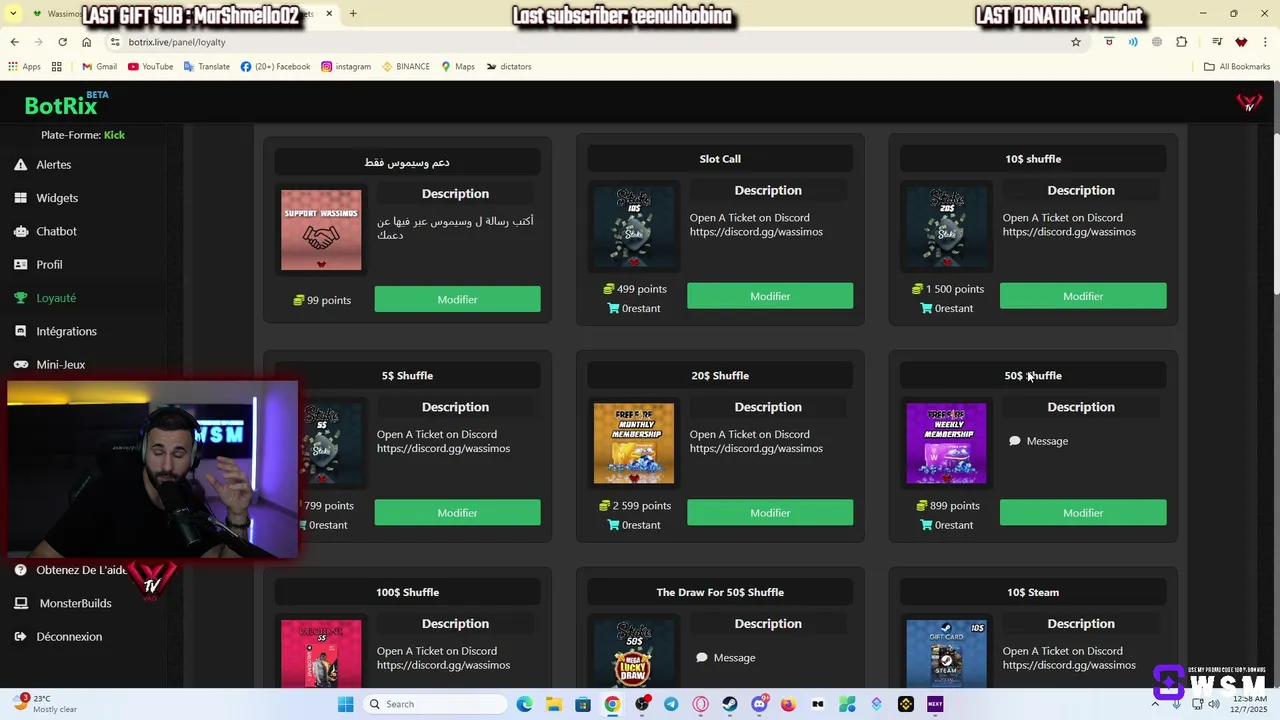Open the YouTube bookmark
Screen dimensions: 1280x720
coord(150,67)
